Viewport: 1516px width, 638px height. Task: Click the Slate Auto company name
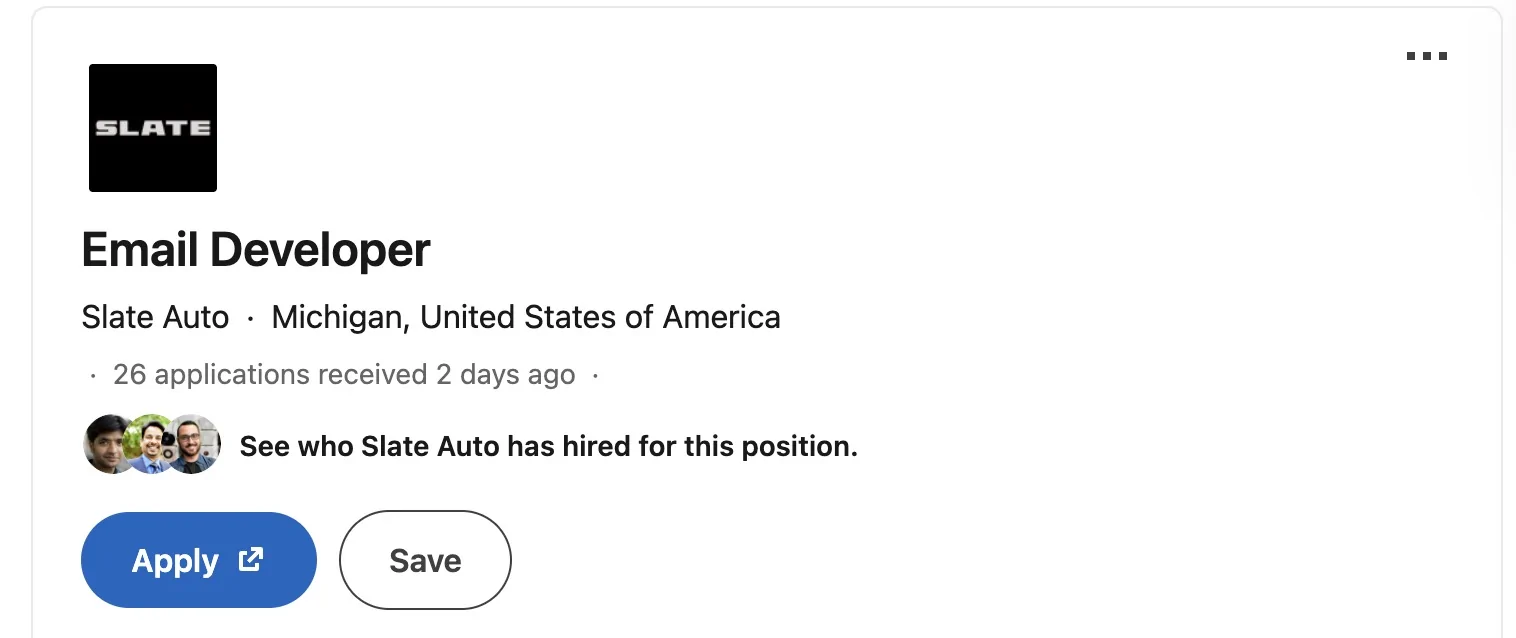pyautogui.click(x=155, y=317)
